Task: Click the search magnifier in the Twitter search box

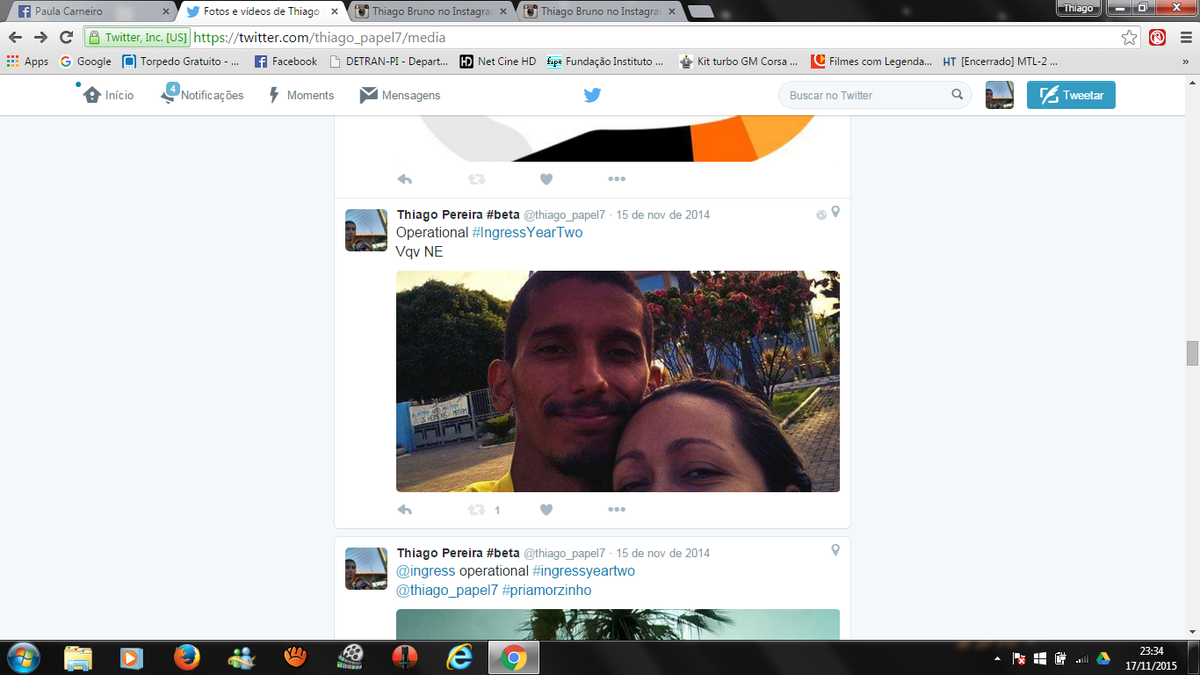Action: click(957, 95)
